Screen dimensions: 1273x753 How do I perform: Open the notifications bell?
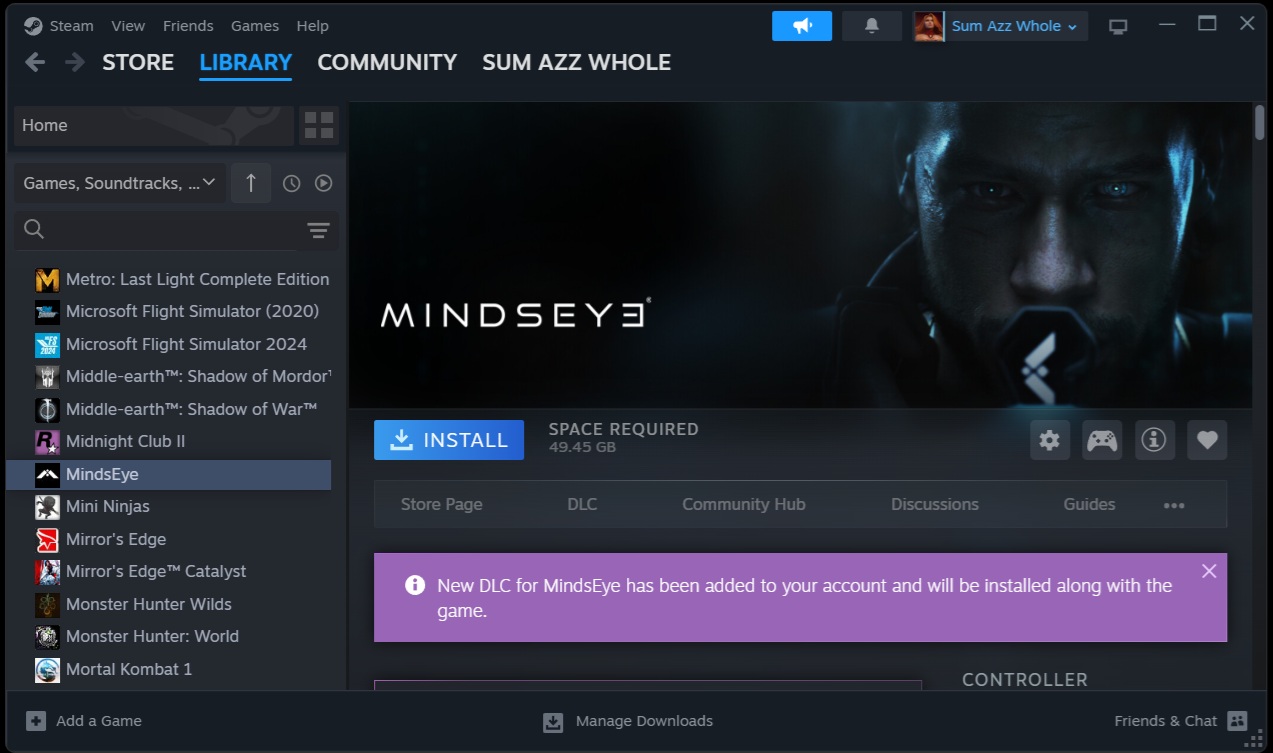[x=871, y=26]
